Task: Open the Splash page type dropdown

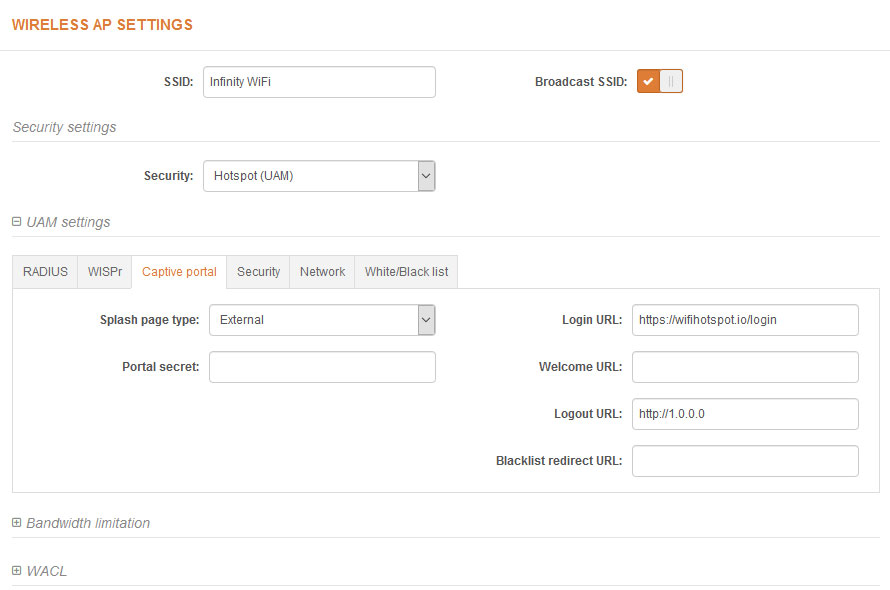Action: tap(321, 320)
